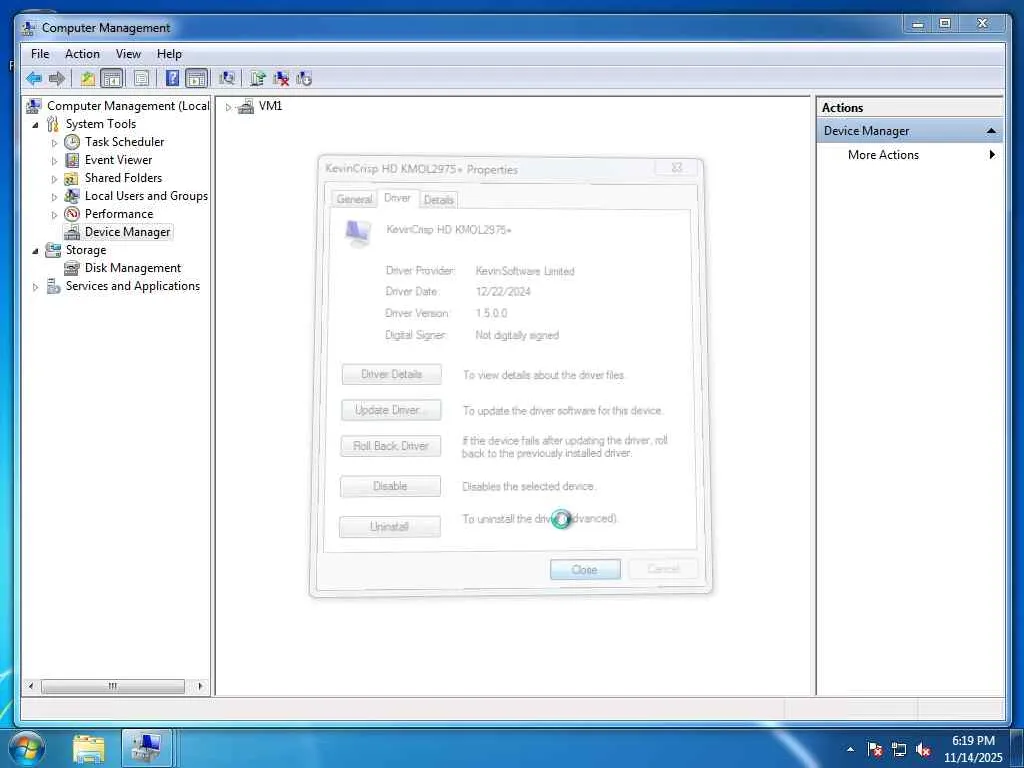Click the console tree scrollbar right arrow
The width and height of the screenshot is (1024, 768).
[x=200, y=686]
